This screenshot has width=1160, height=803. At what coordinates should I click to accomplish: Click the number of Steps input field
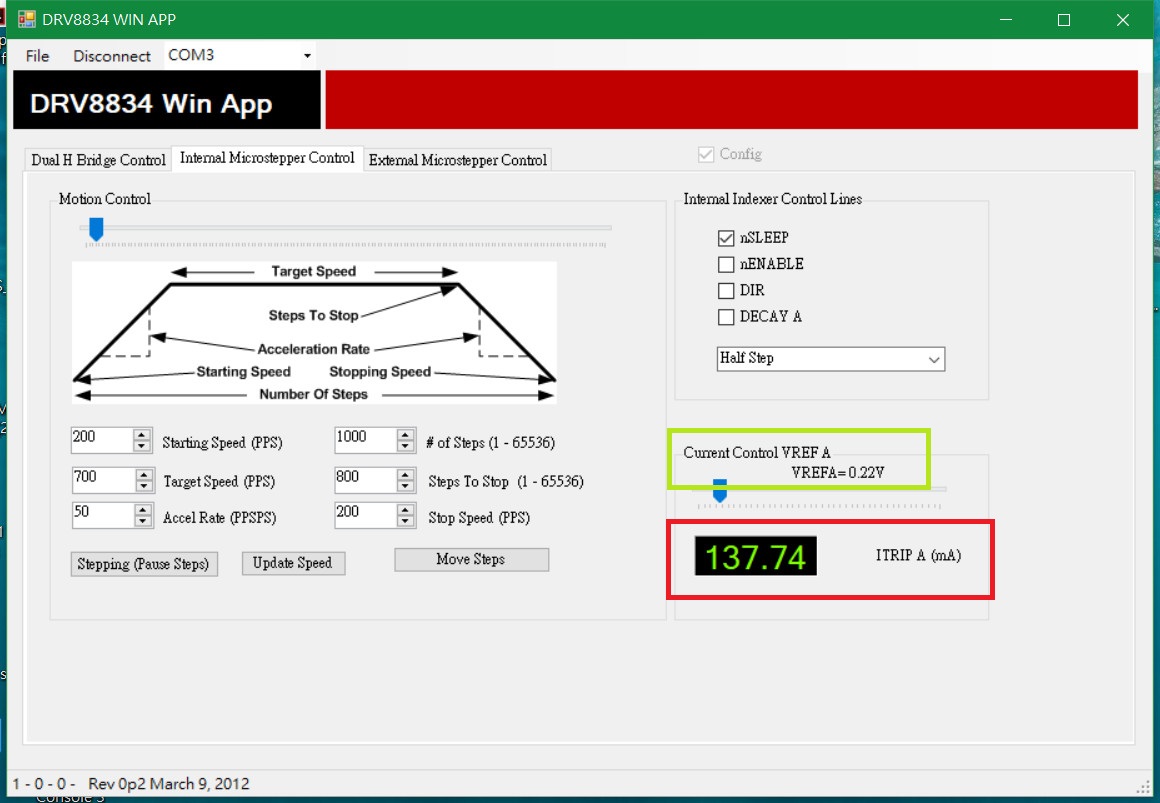365,440
